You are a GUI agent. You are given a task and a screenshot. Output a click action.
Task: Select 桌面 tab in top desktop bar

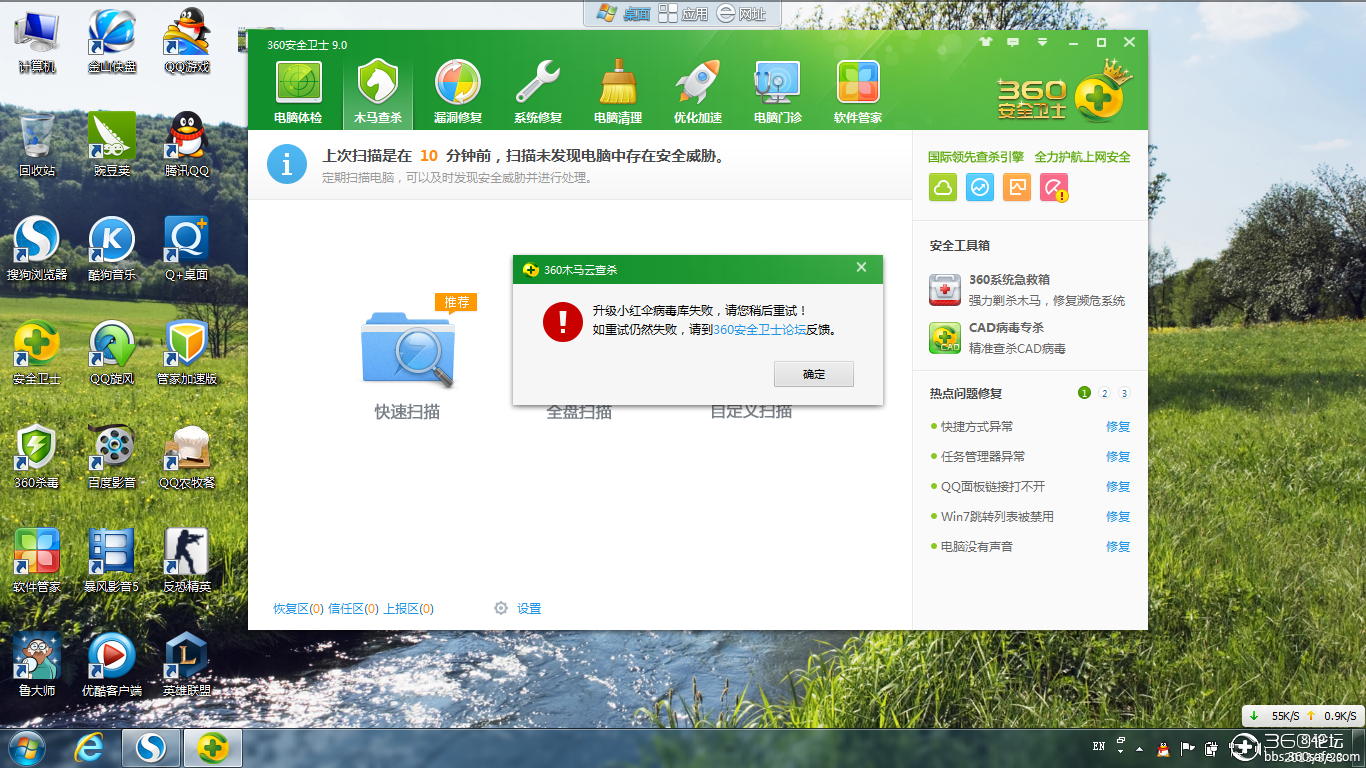tap(624, 14)
